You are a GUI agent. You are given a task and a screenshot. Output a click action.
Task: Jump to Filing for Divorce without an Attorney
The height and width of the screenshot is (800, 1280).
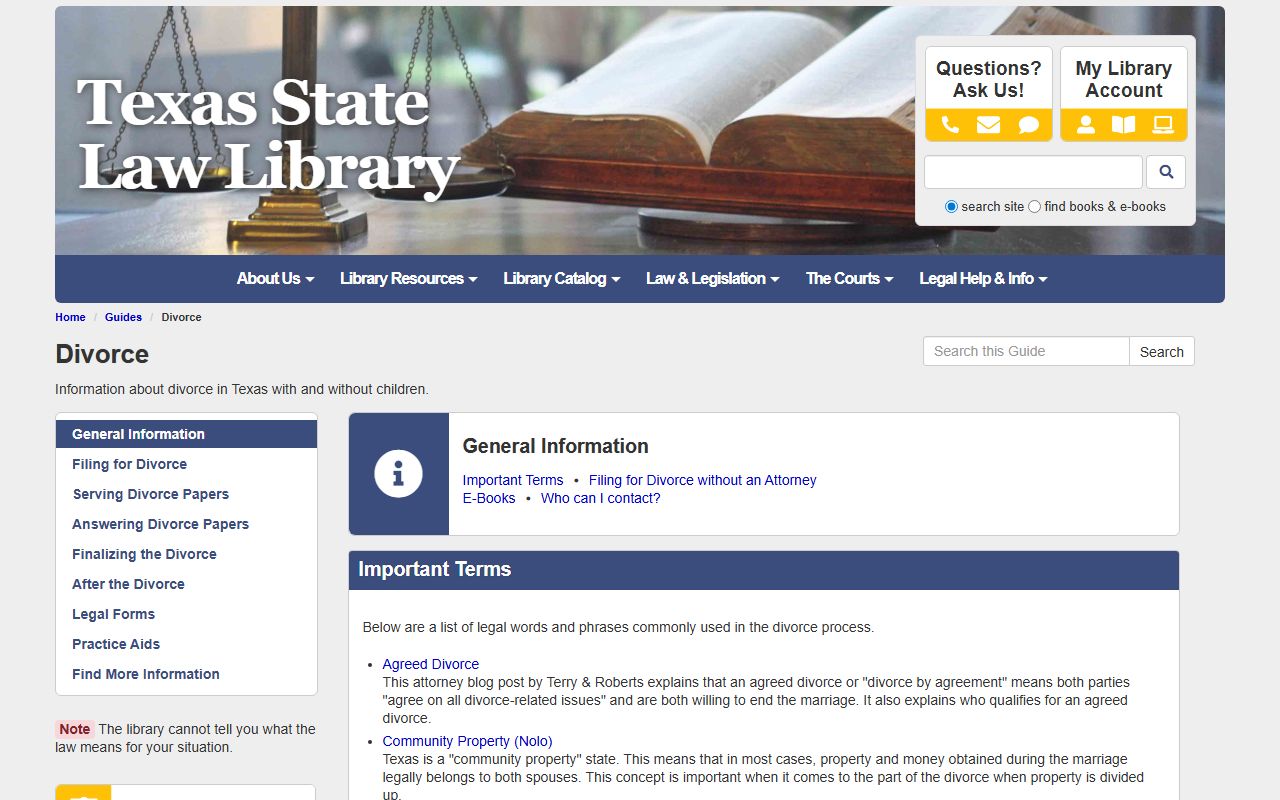(x=702, y=480)
